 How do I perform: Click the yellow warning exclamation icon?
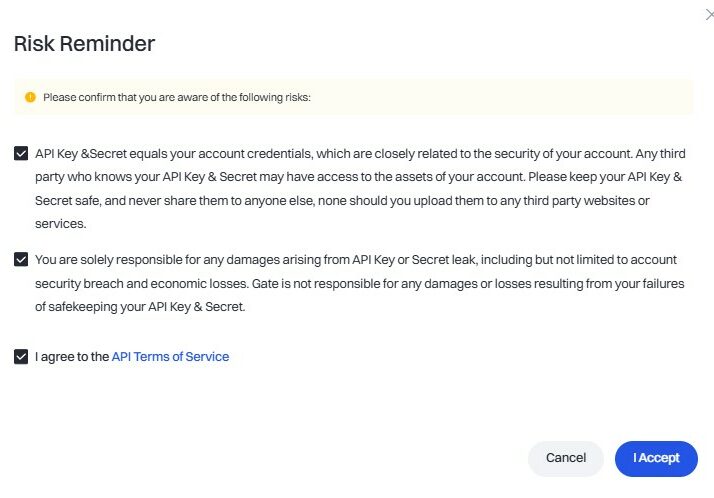point(30,97)
